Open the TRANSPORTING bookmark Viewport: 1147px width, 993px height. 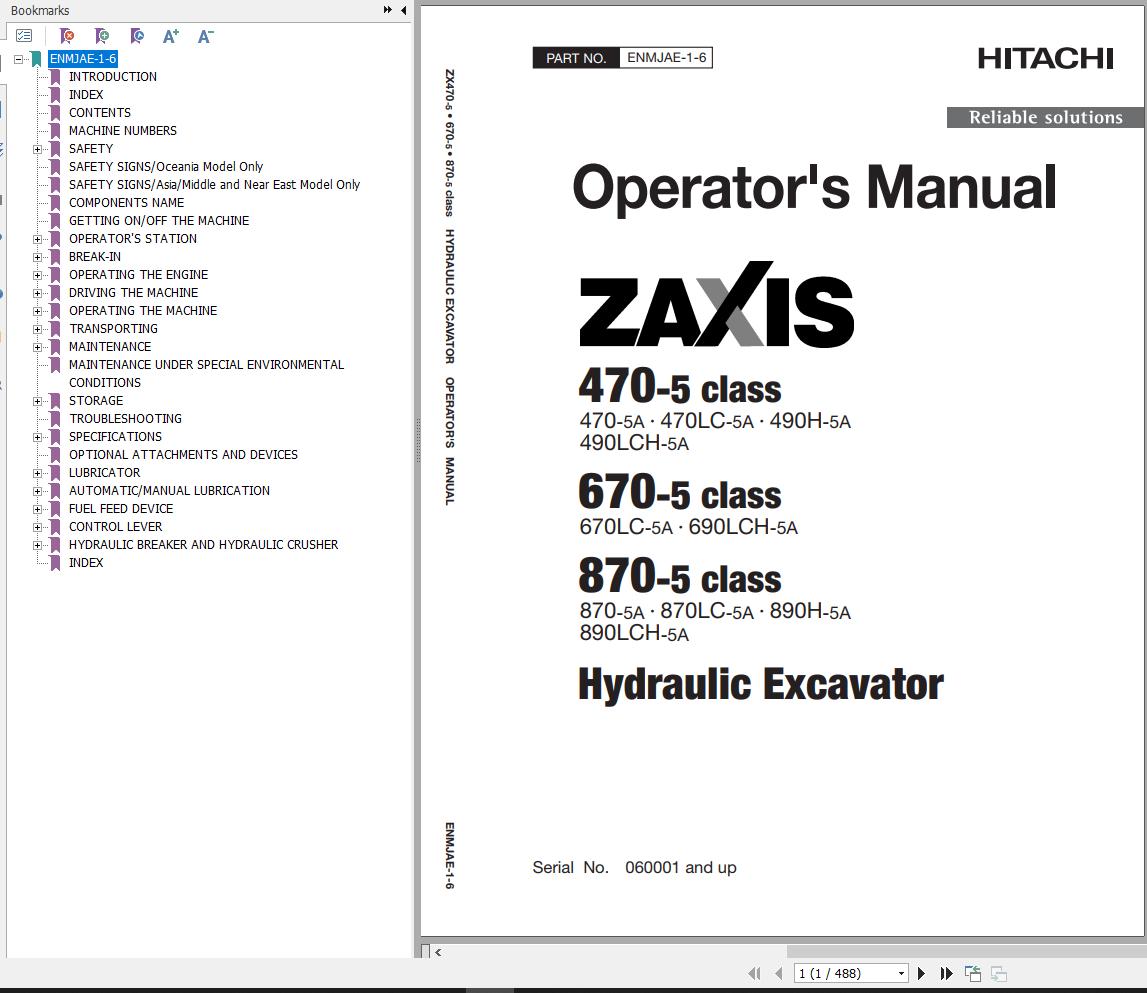tap(113, 329)
